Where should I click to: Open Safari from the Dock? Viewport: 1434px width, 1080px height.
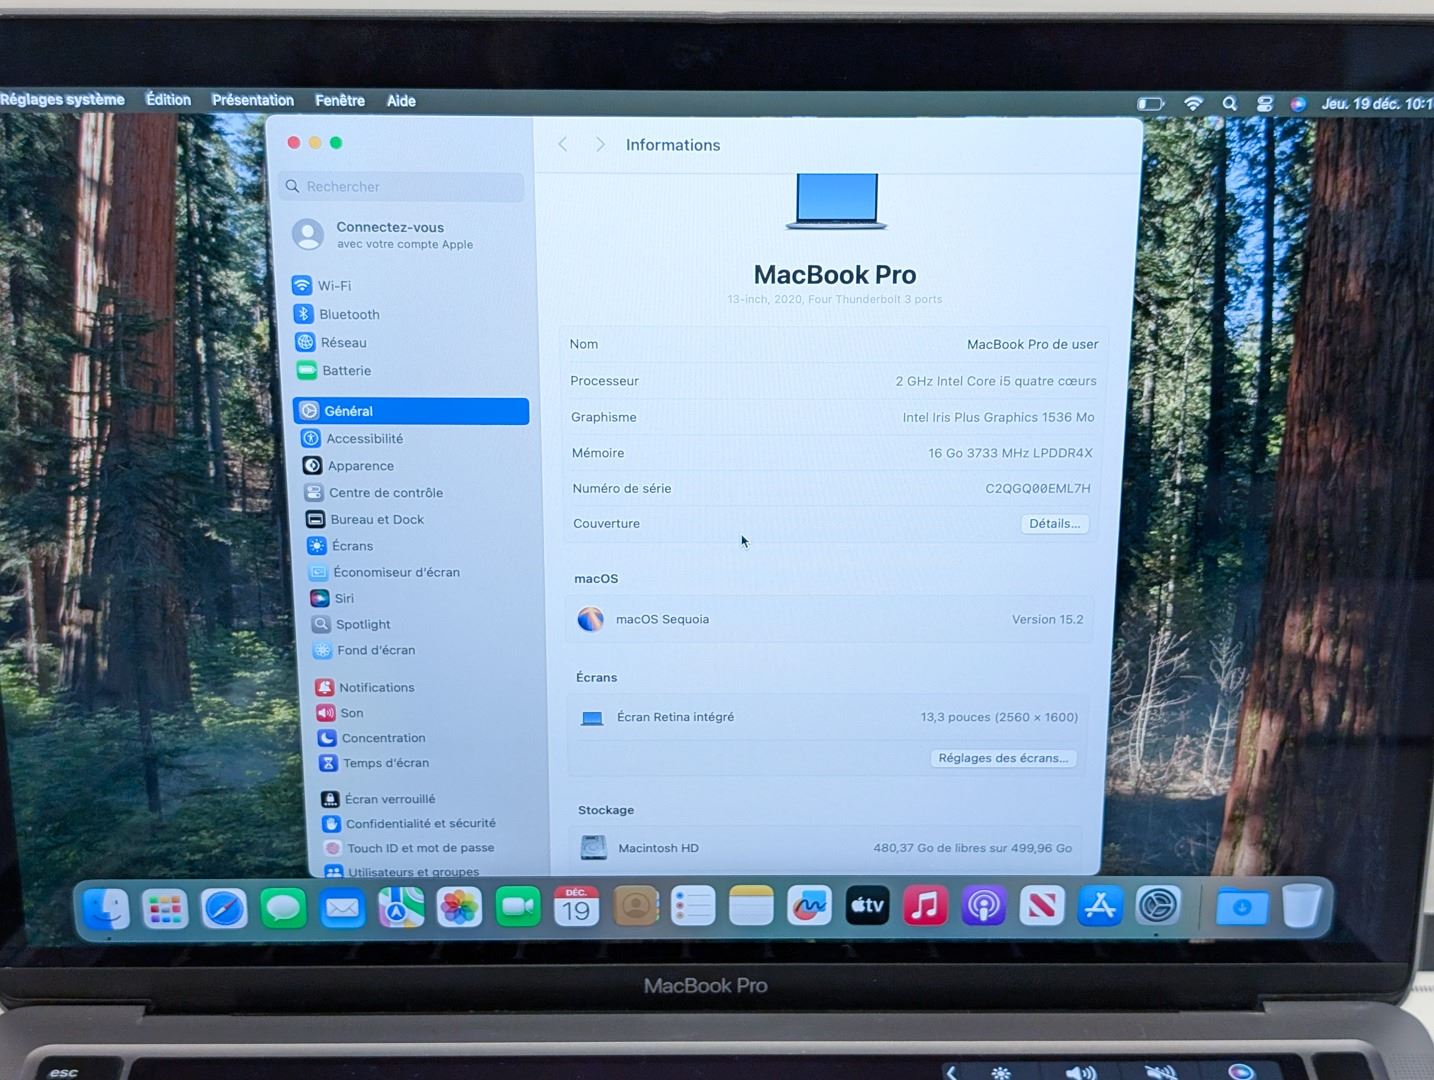point(224,909)
